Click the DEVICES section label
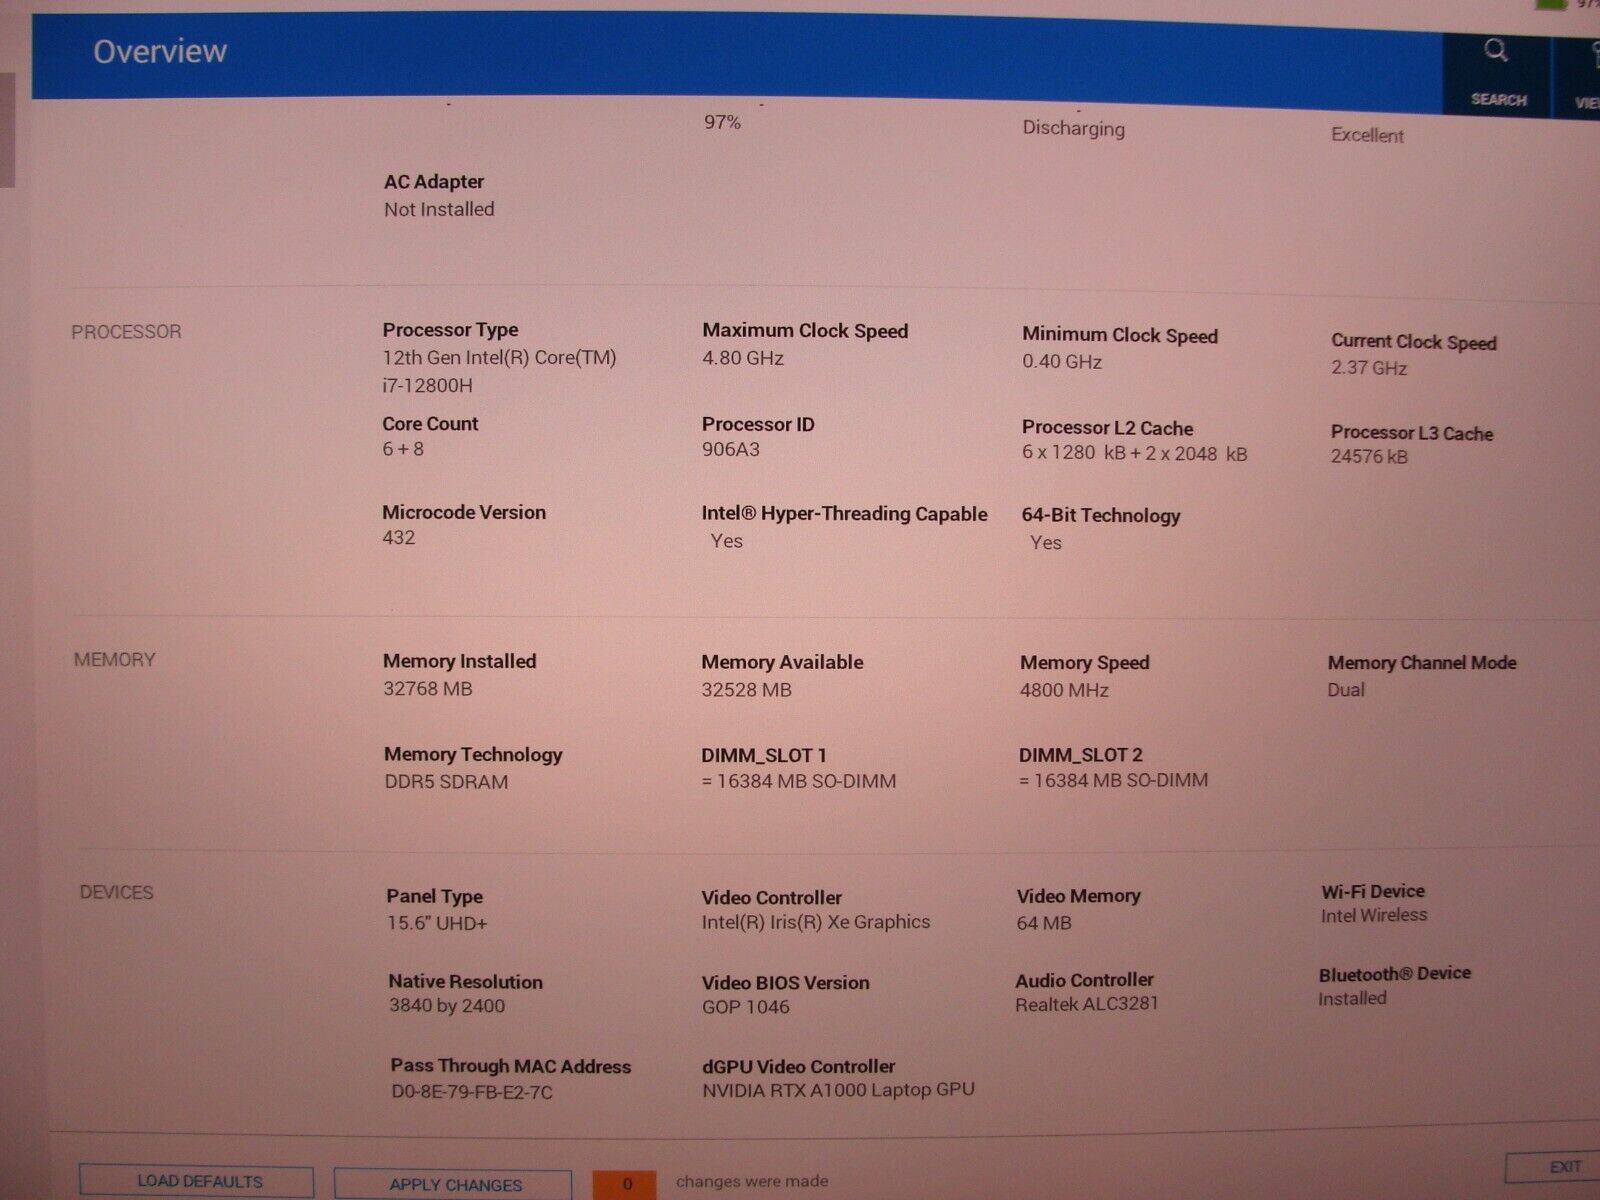1600x1200 pixels. [116, 892]
